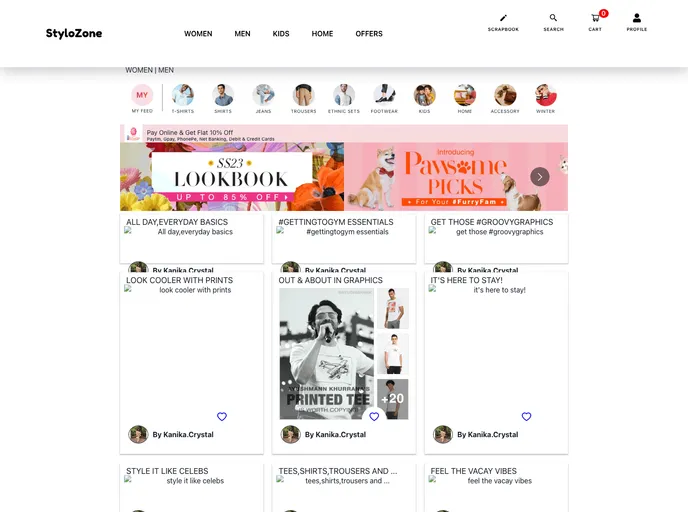
Task: Go to the OFFERS menu item
Action: click(369, 34)
